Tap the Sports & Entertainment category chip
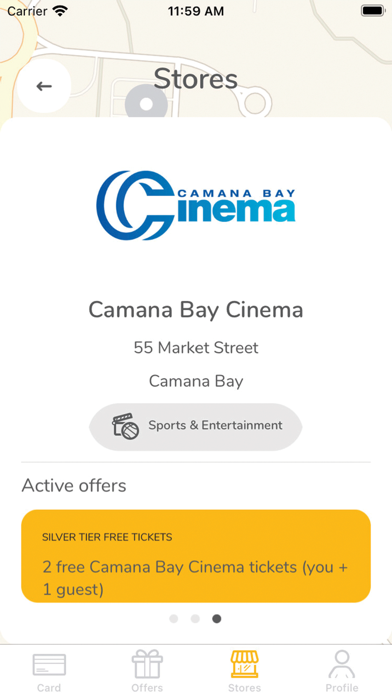This screenshot has width=392, height=696. (196, 427)
